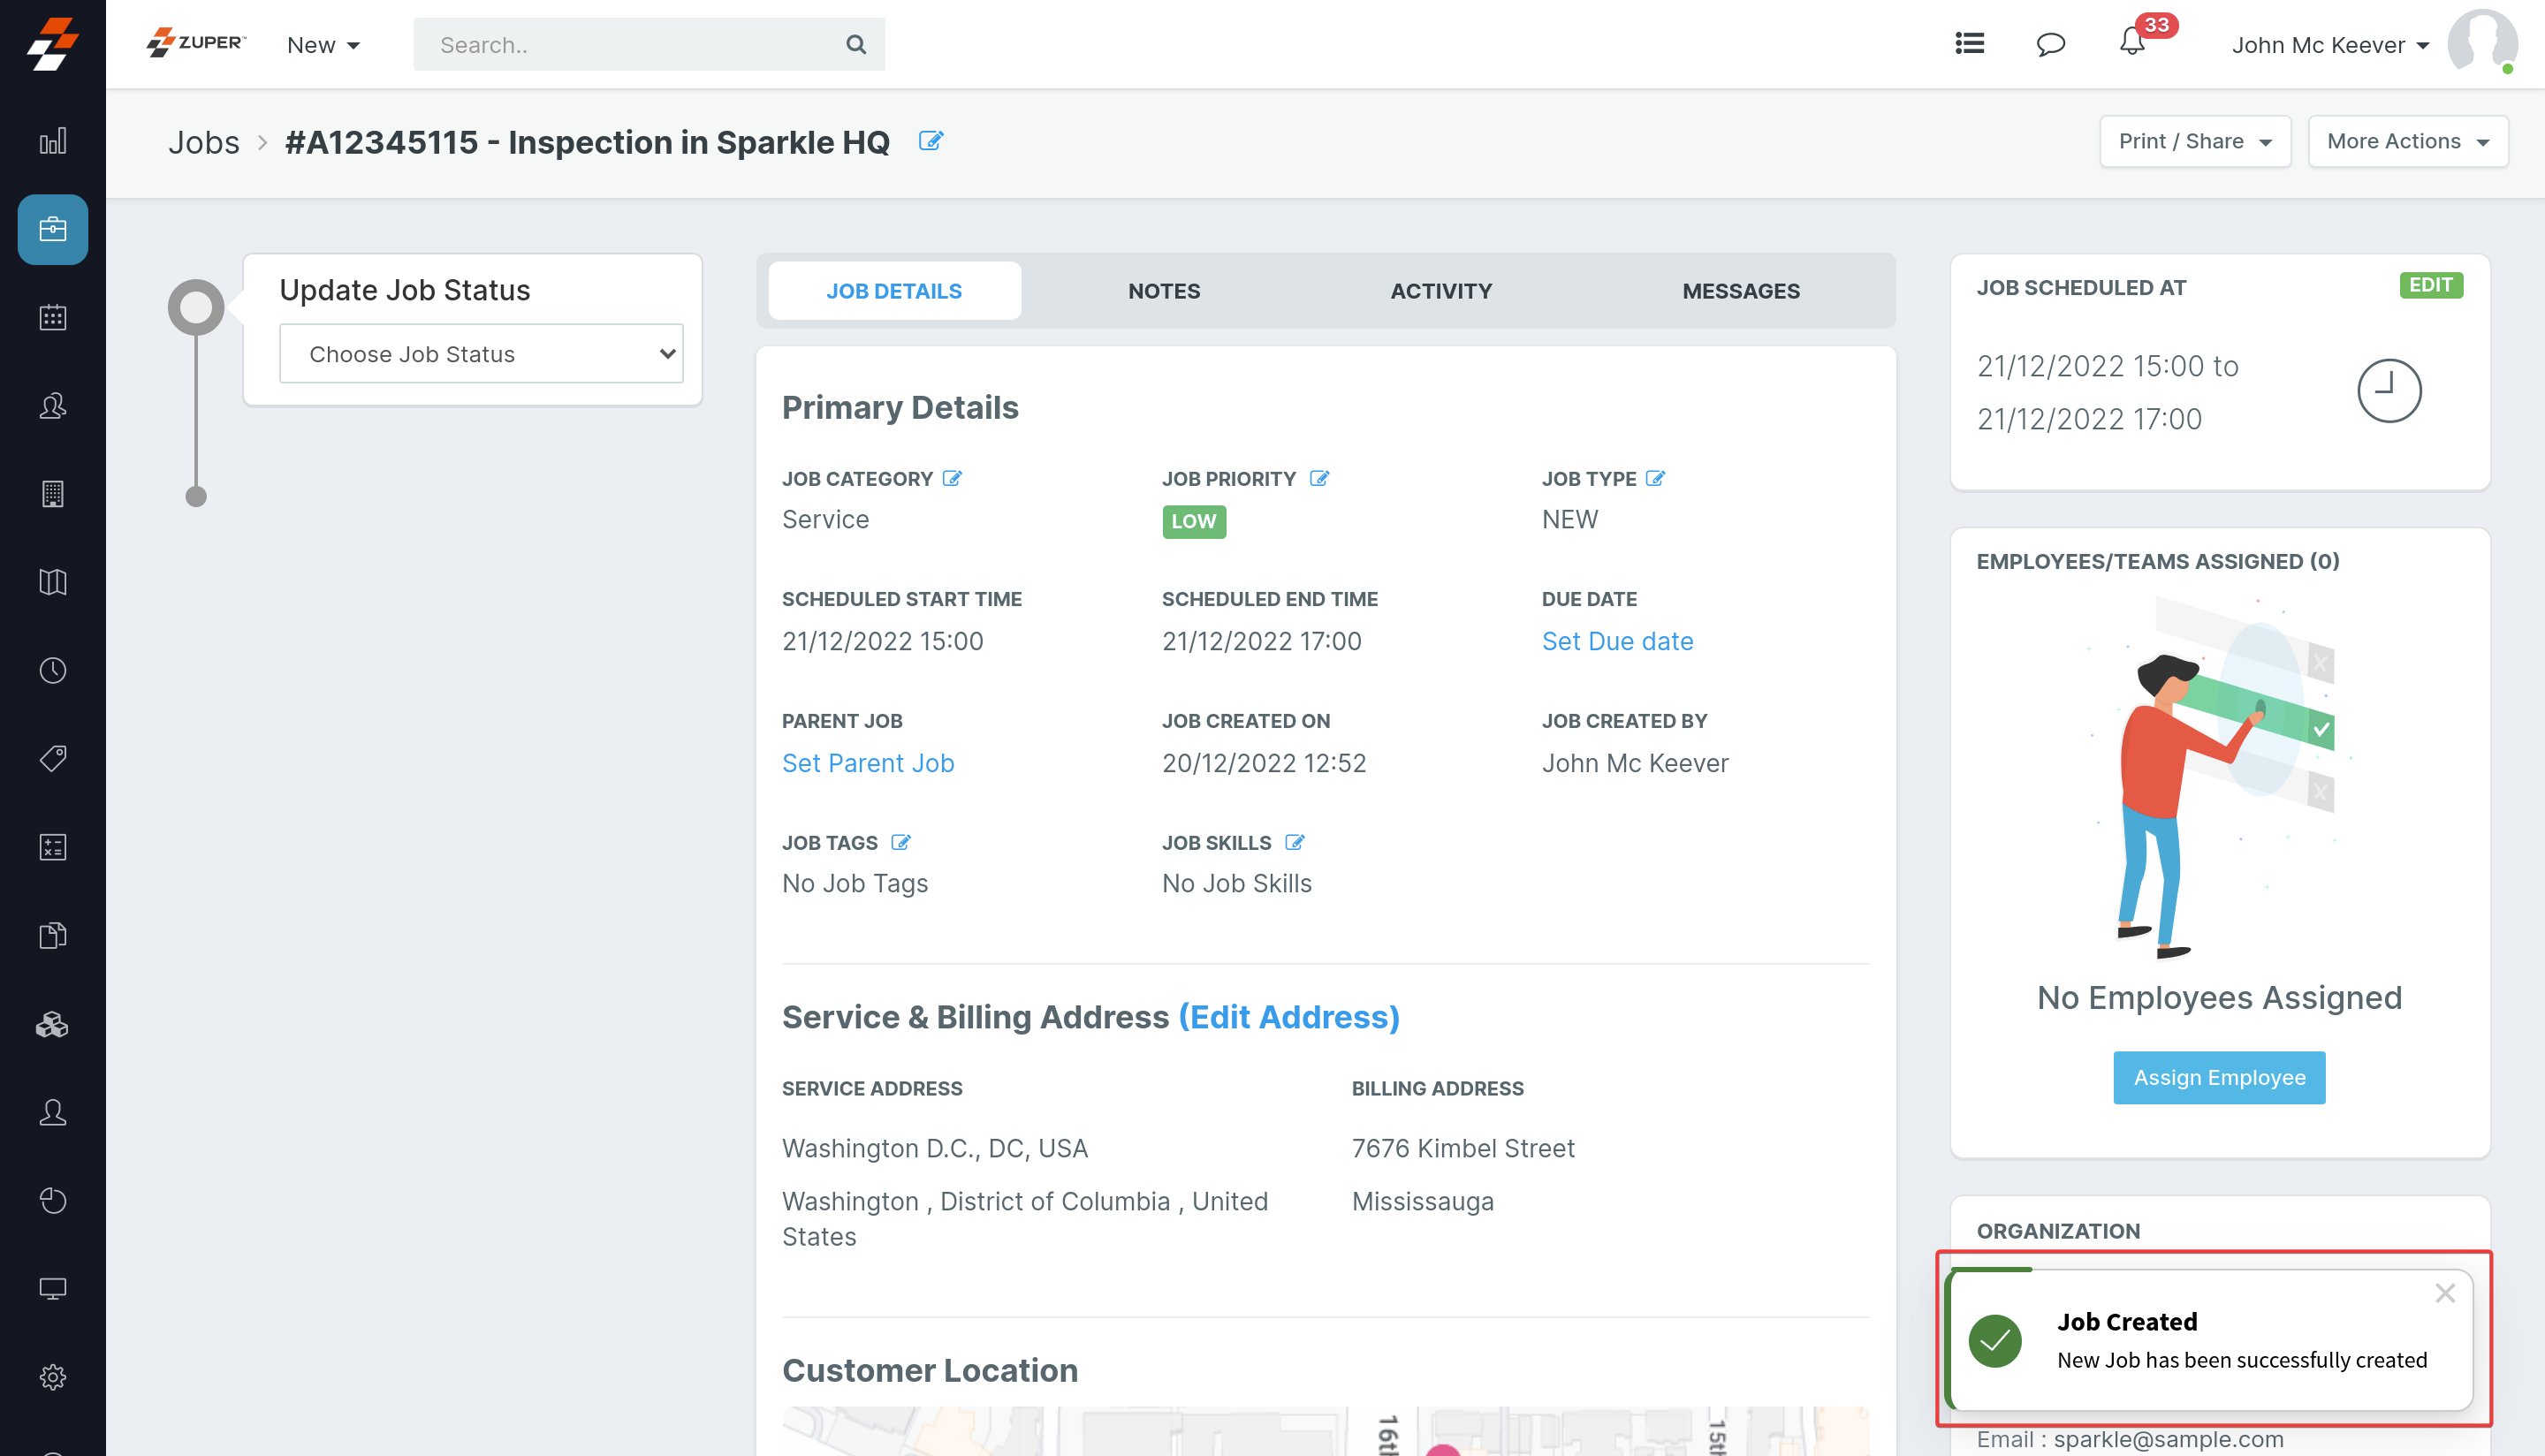Open the Print / Share dropdown

pyautogui.click(x=2194, y=141)
